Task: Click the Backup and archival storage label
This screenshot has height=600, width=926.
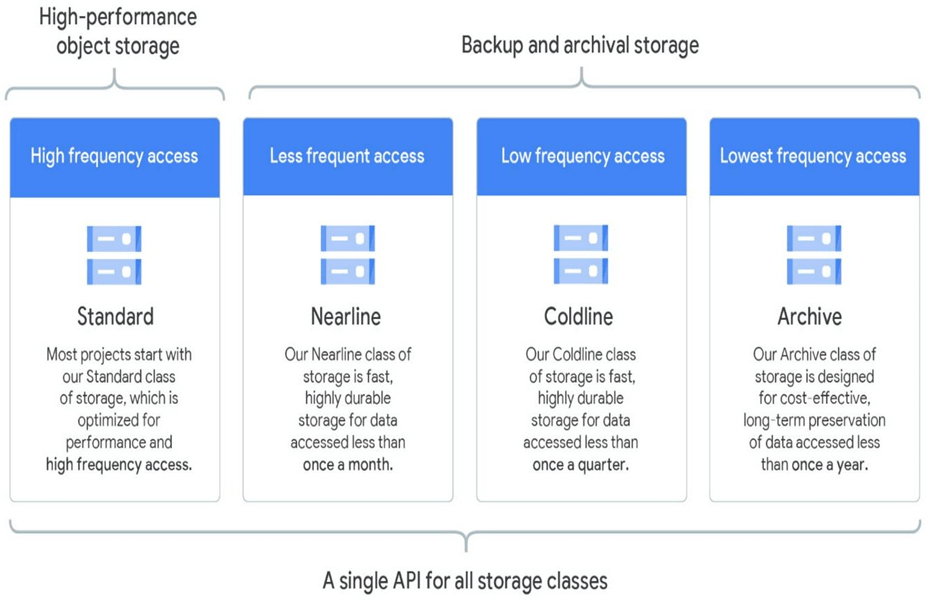Action: [580, 45]
